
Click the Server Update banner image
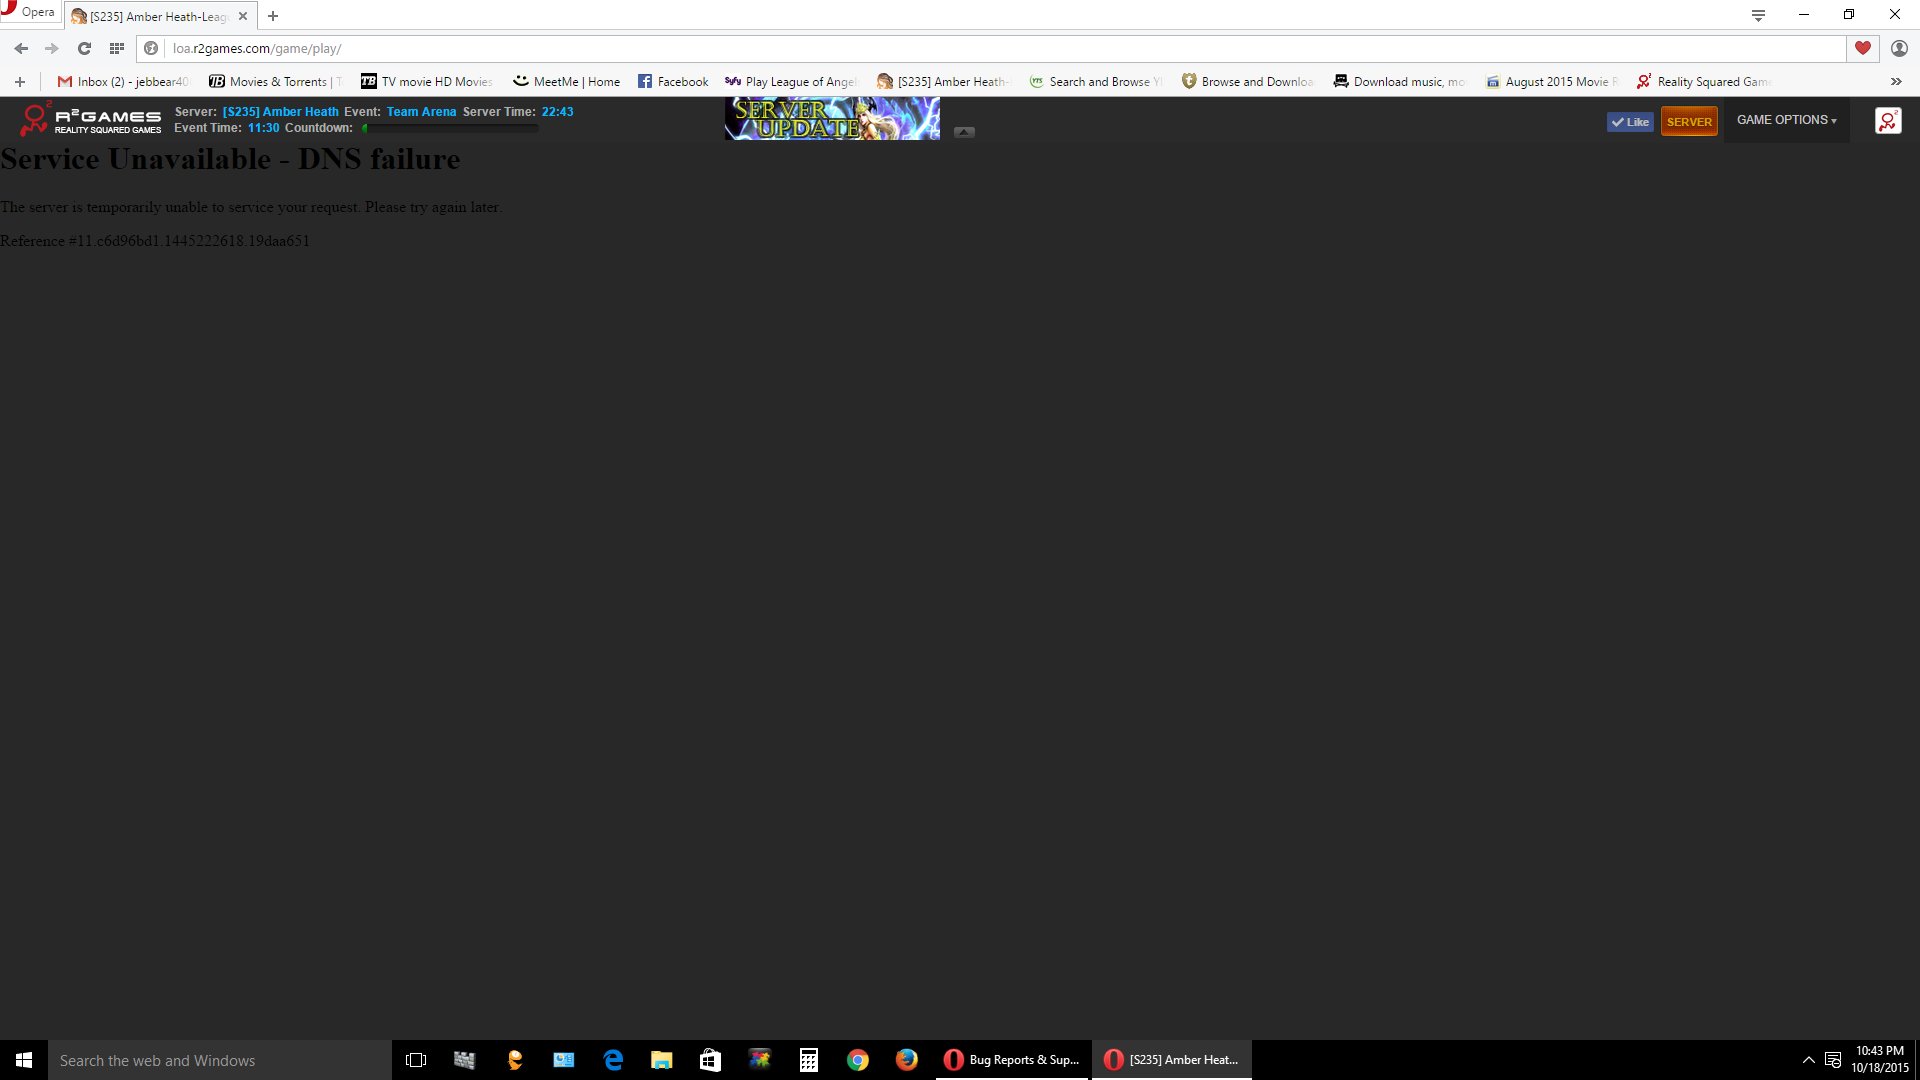point(832,119)
